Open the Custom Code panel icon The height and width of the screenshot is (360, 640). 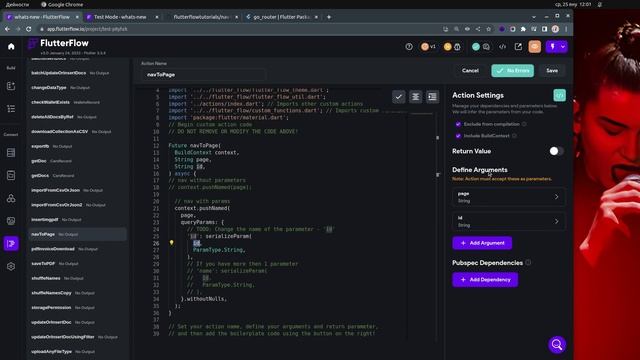pos(11,244)
